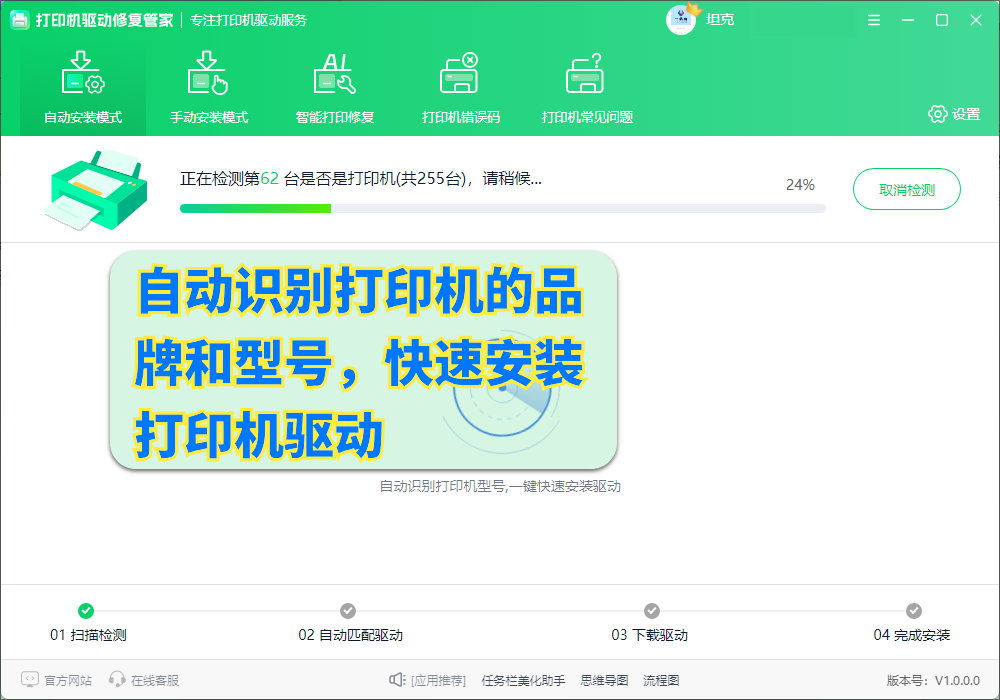Image resolution: width=1000 pixels, height=700 pixels.
Task: Expand the 坦克 user account menu
Action: [700, 19]
